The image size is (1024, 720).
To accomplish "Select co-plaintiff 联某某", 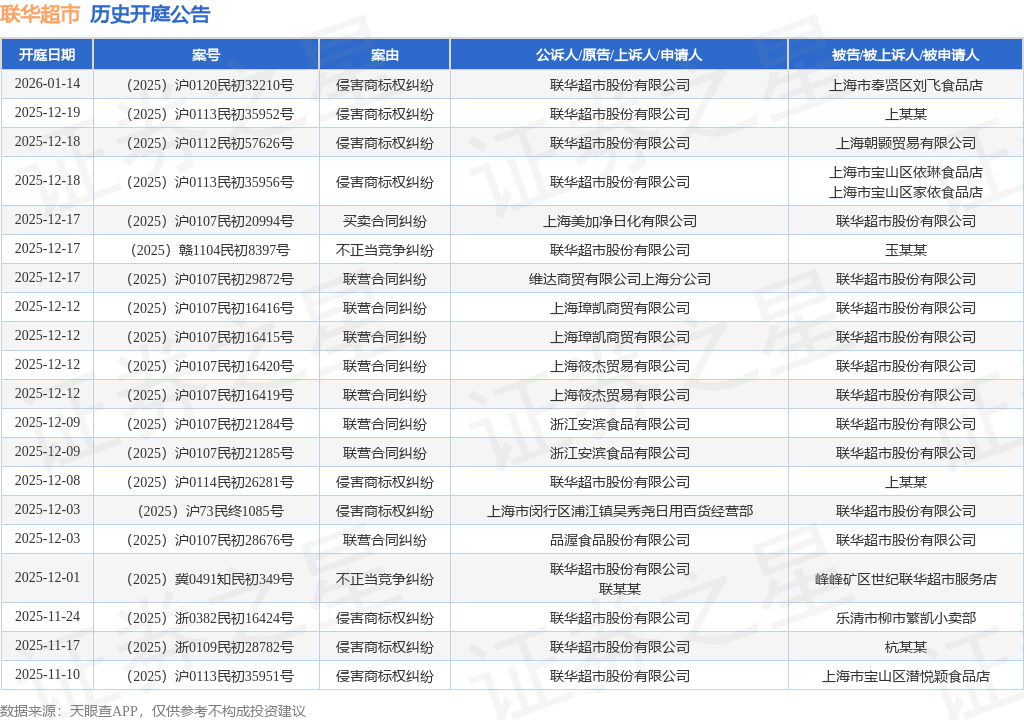I will coord(620,589).
